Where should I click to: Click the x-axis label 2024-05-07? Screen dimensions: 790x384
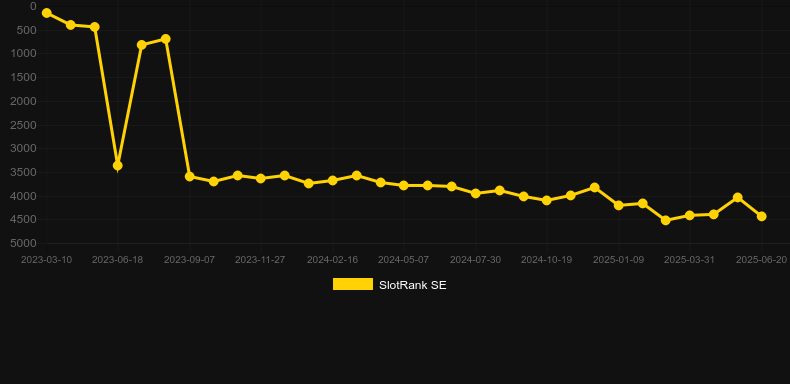[404, 260]
